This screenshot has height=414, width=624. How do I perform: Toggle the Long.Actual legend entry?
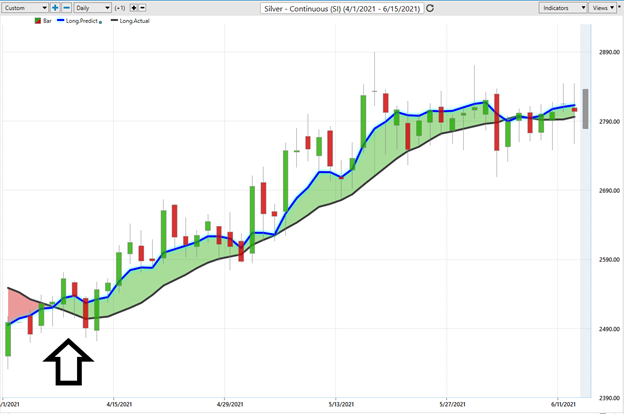[130, 20]
